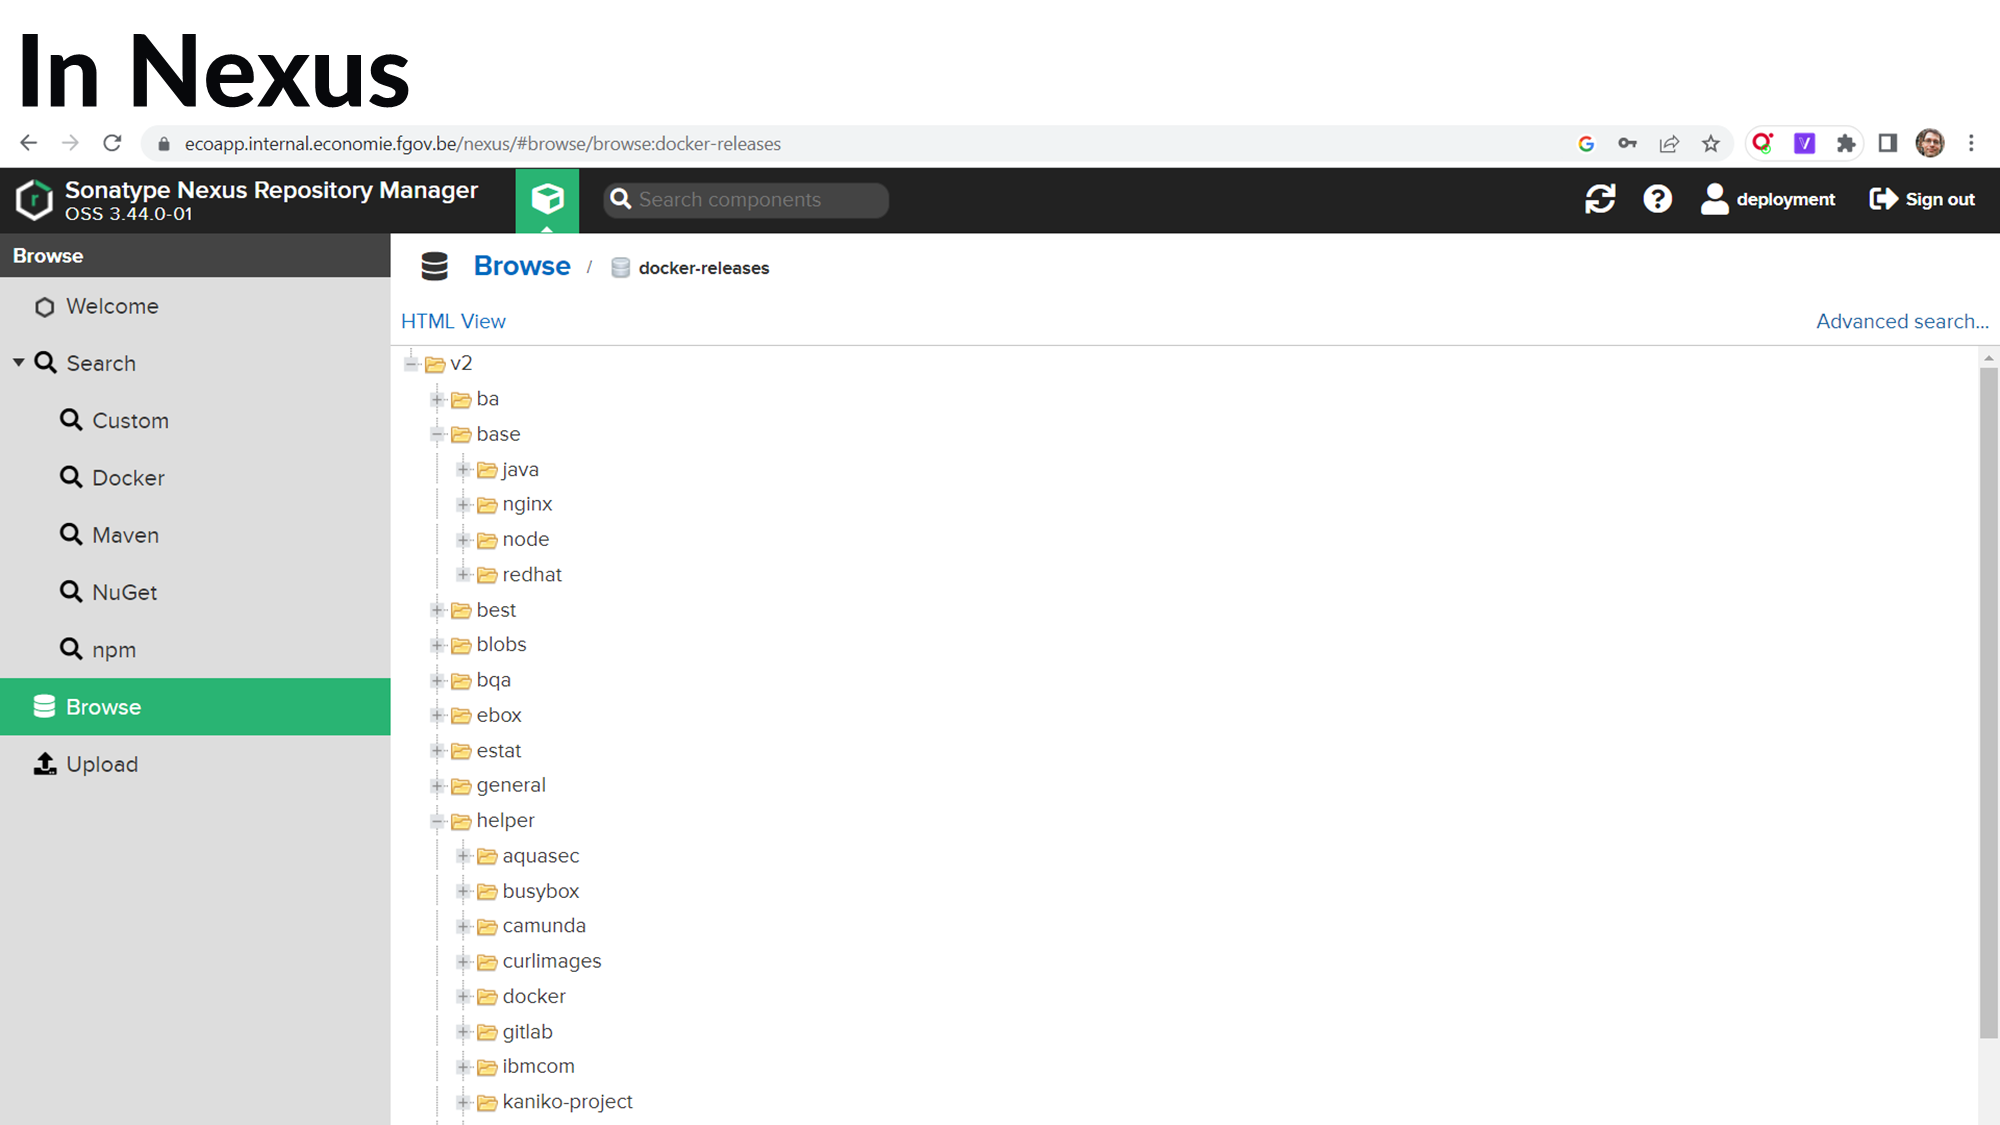Open the help question mark icon
This screenshot has height=1125, width=2000.
point(1657,199)
